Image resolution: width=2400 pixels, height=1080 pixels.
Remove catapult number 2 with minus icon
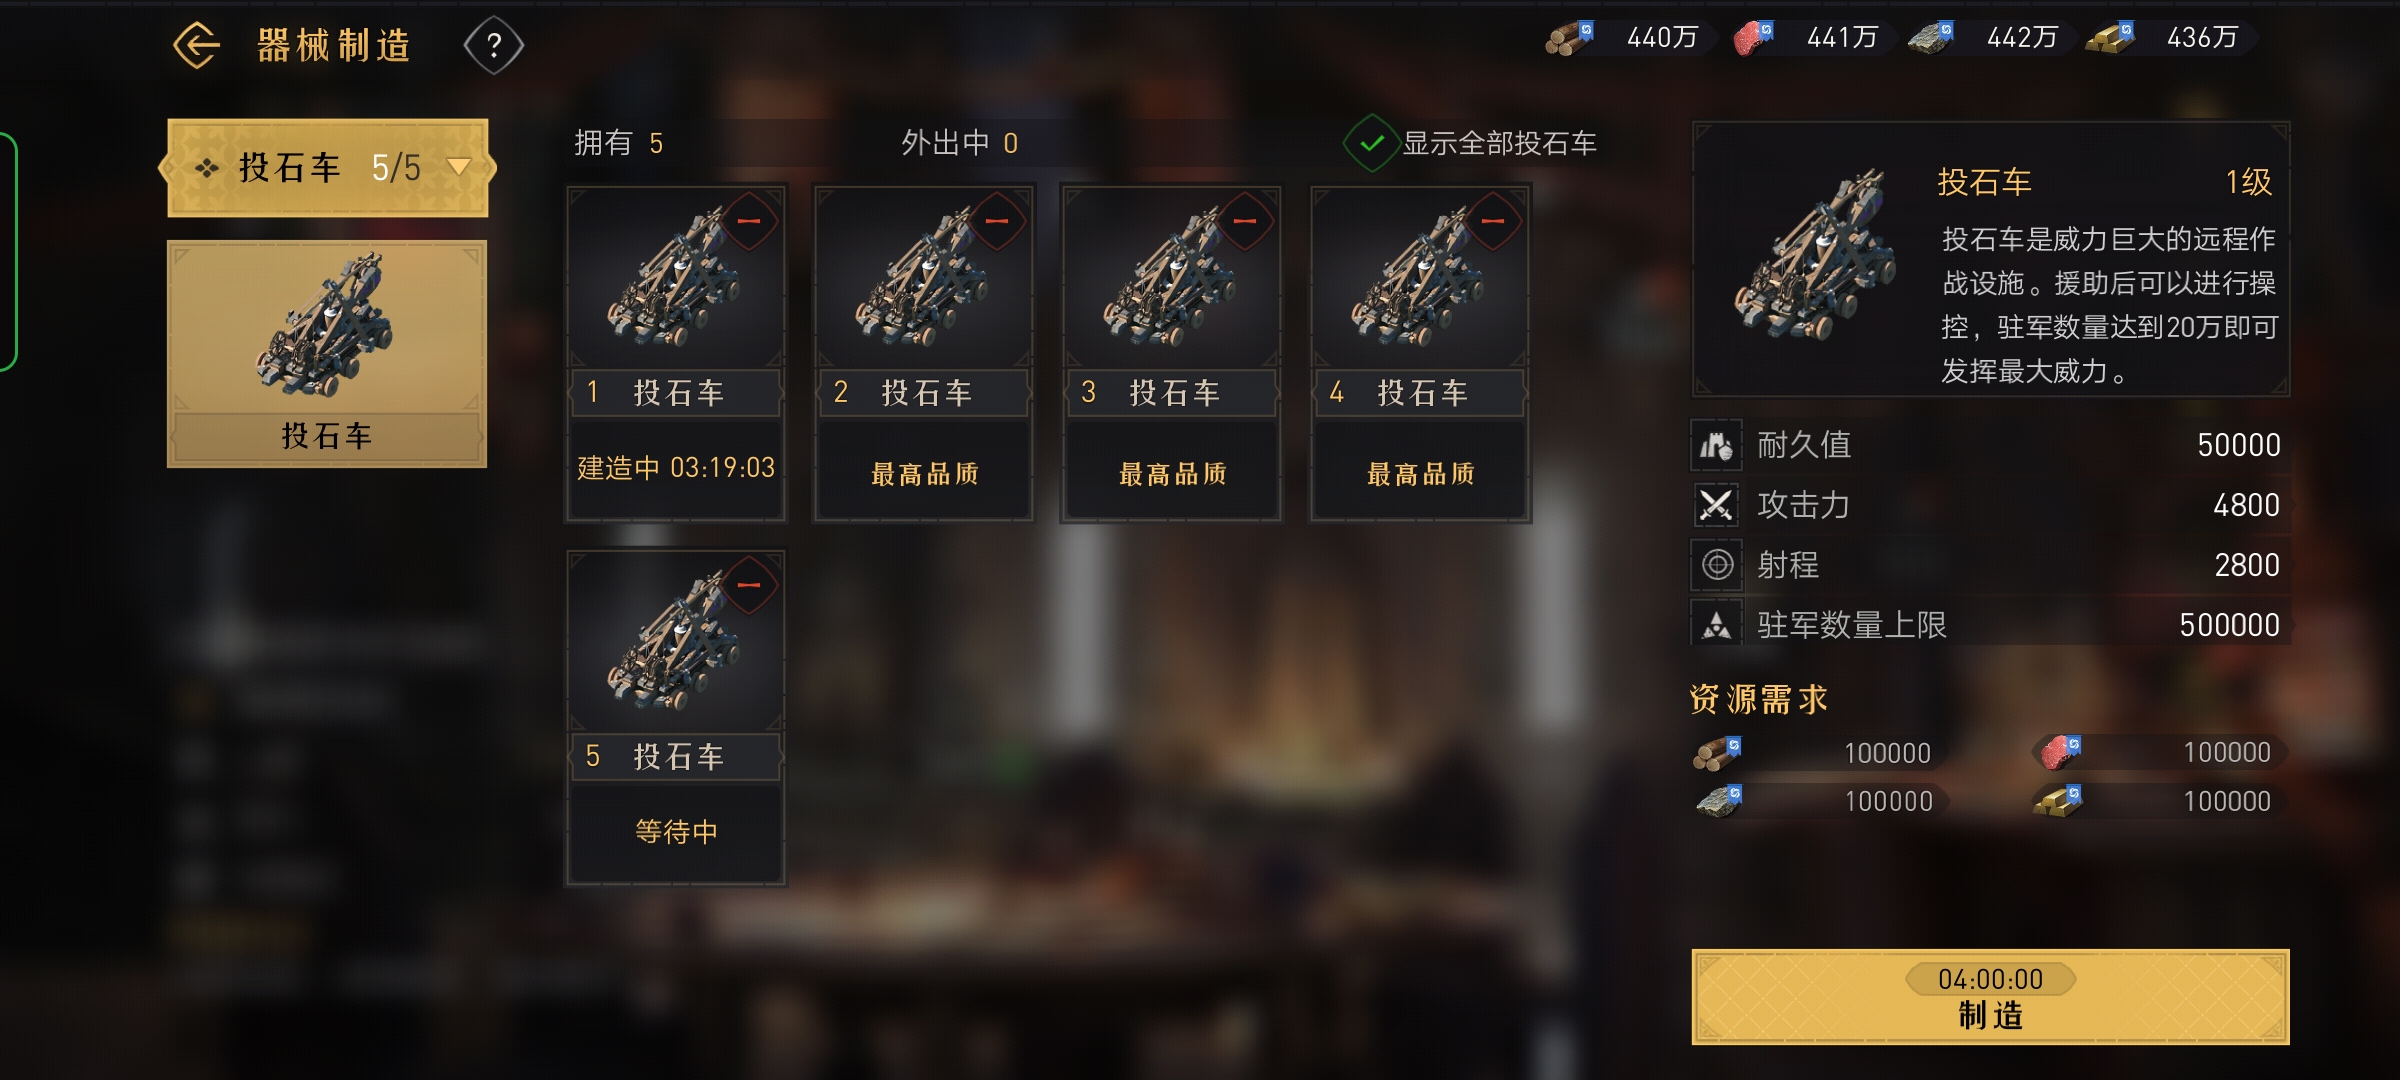point(997,221)
